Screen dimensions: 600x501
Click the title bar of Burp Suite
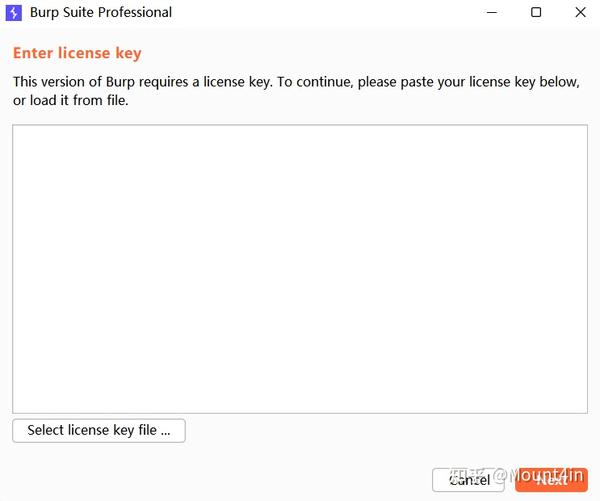click(300, 13)
